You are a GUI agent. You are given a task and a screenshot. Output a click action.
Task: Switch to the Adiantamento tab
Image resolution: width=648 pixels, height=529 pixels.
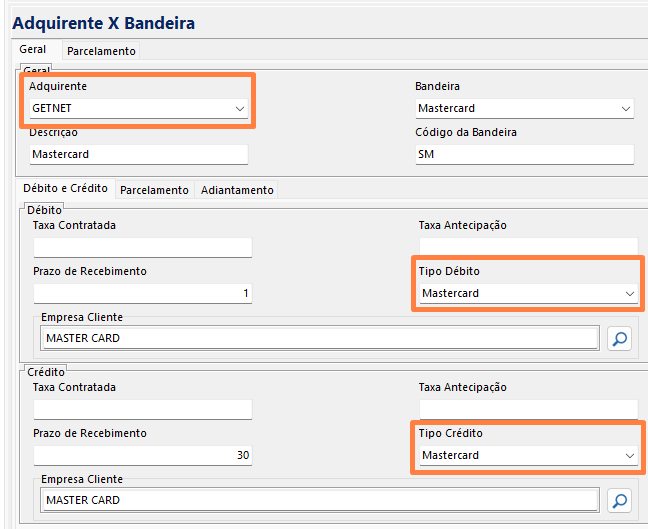click(x=236, y=190)
